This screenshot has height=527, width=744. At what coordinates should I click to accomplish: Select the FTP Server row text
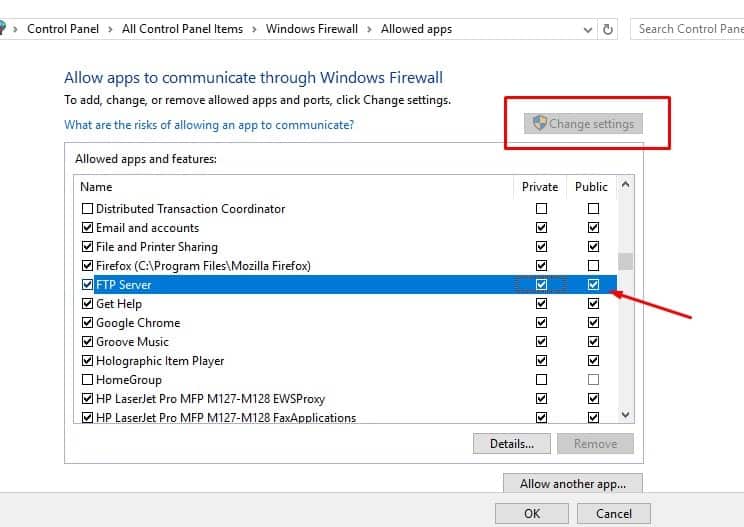point(123,285)
